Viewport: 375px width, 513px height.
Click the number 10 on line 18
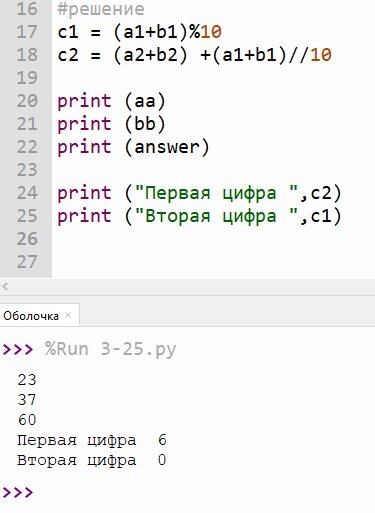(321, 55)
